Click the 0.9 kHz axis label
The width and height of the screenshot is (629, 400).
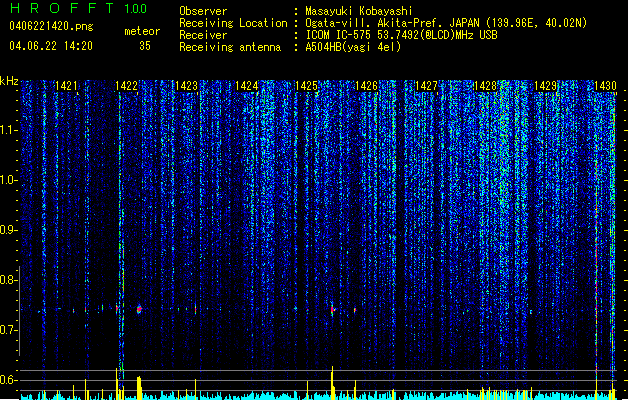(8, 230)
